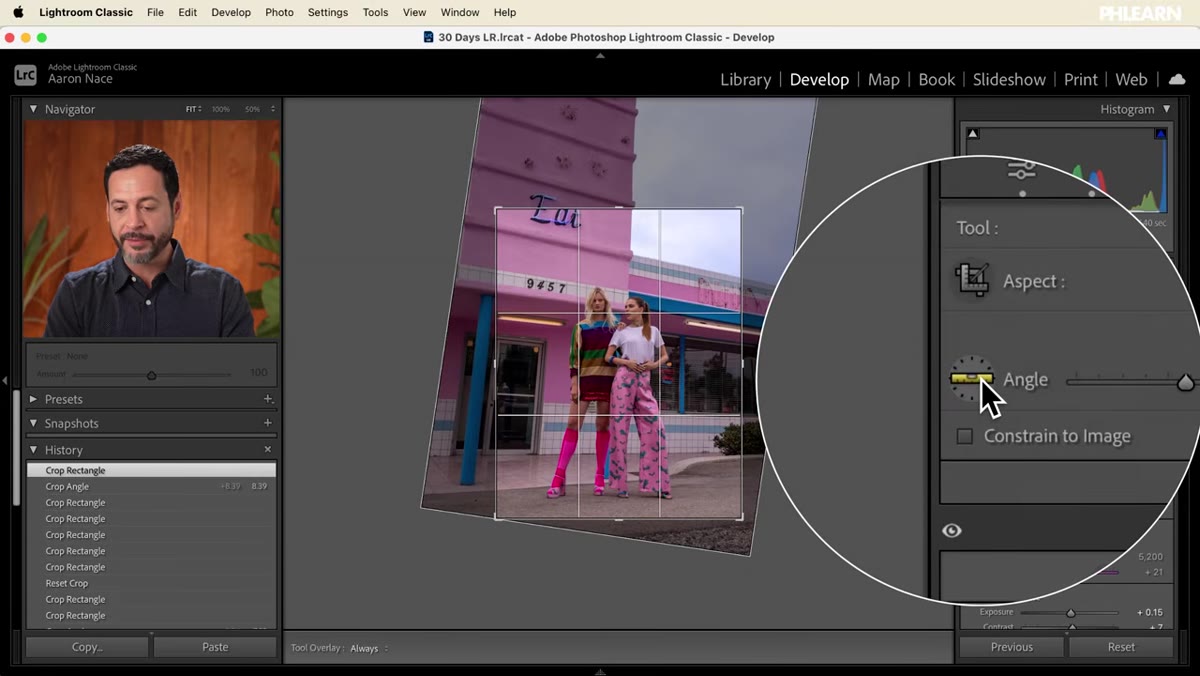Click the left-edge crop handle
Screen dimensions: 1200x676
pyautogui.click(x=496, y=364)
